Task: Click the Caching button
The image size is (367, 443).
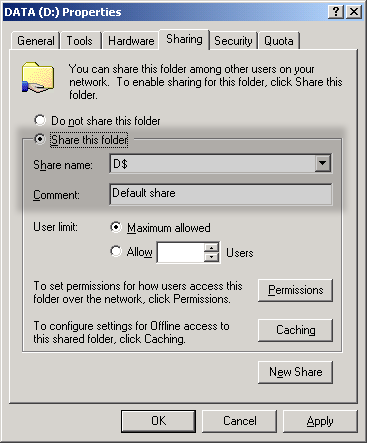Action: coord(295,330)
